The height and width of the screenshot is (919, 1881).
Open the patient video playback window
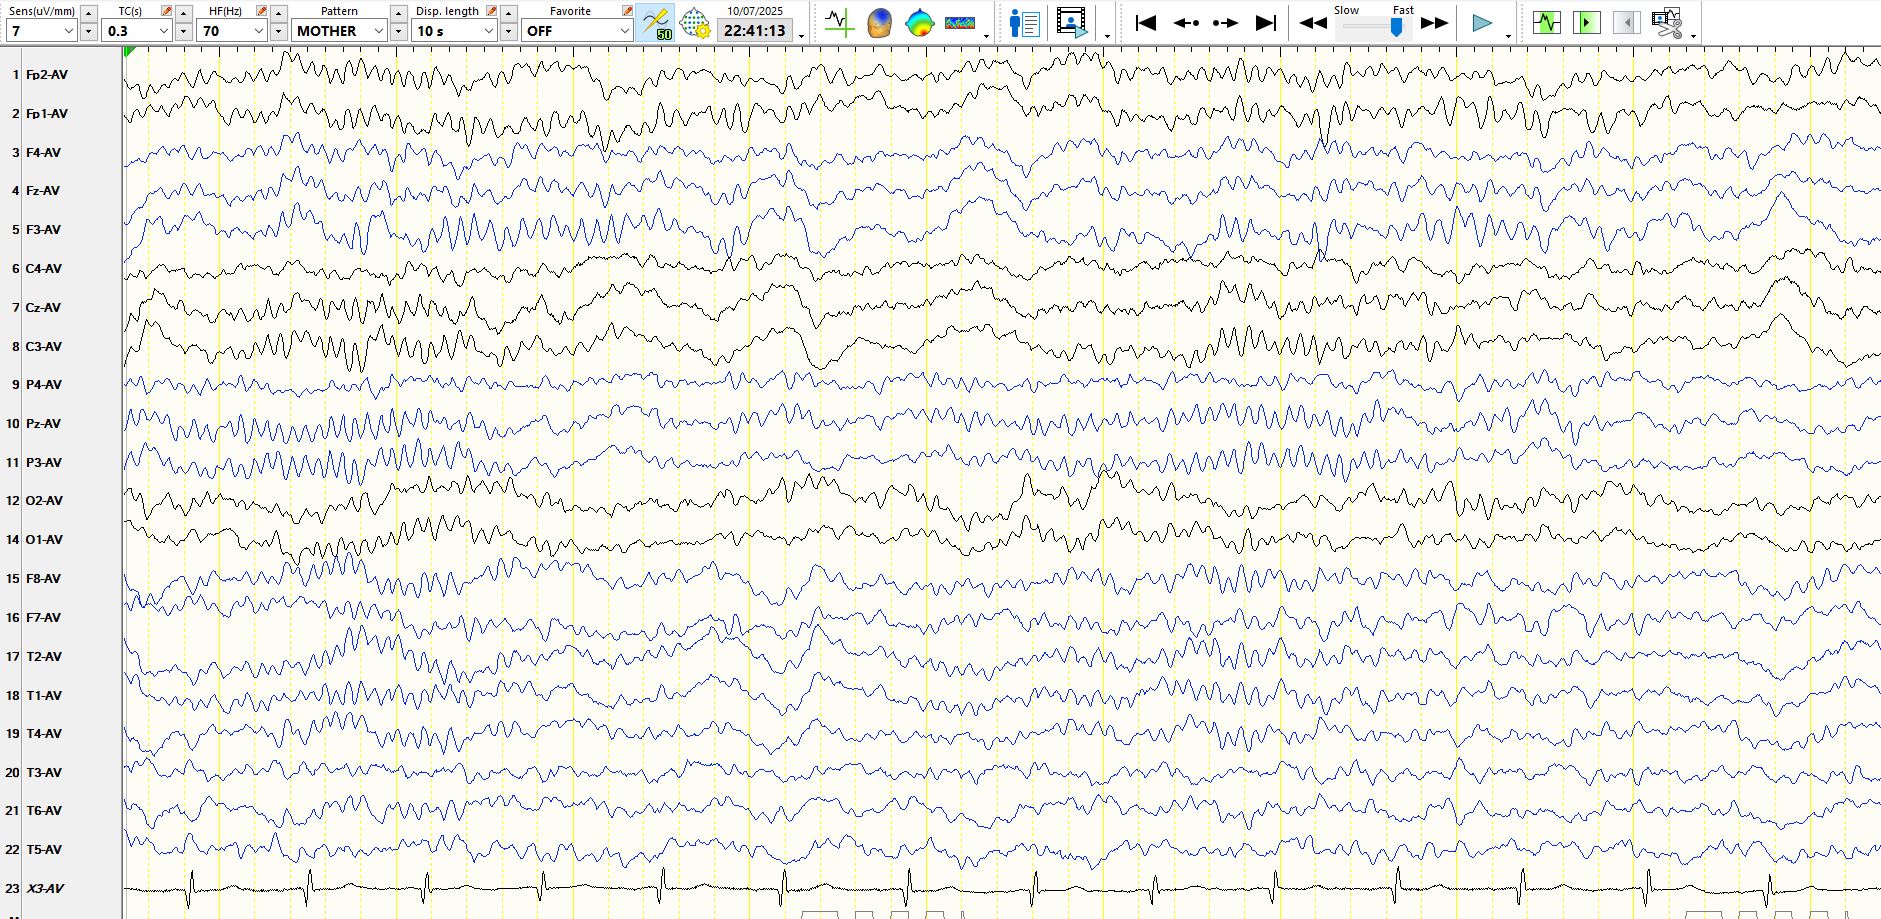[x=1071, y=22]
